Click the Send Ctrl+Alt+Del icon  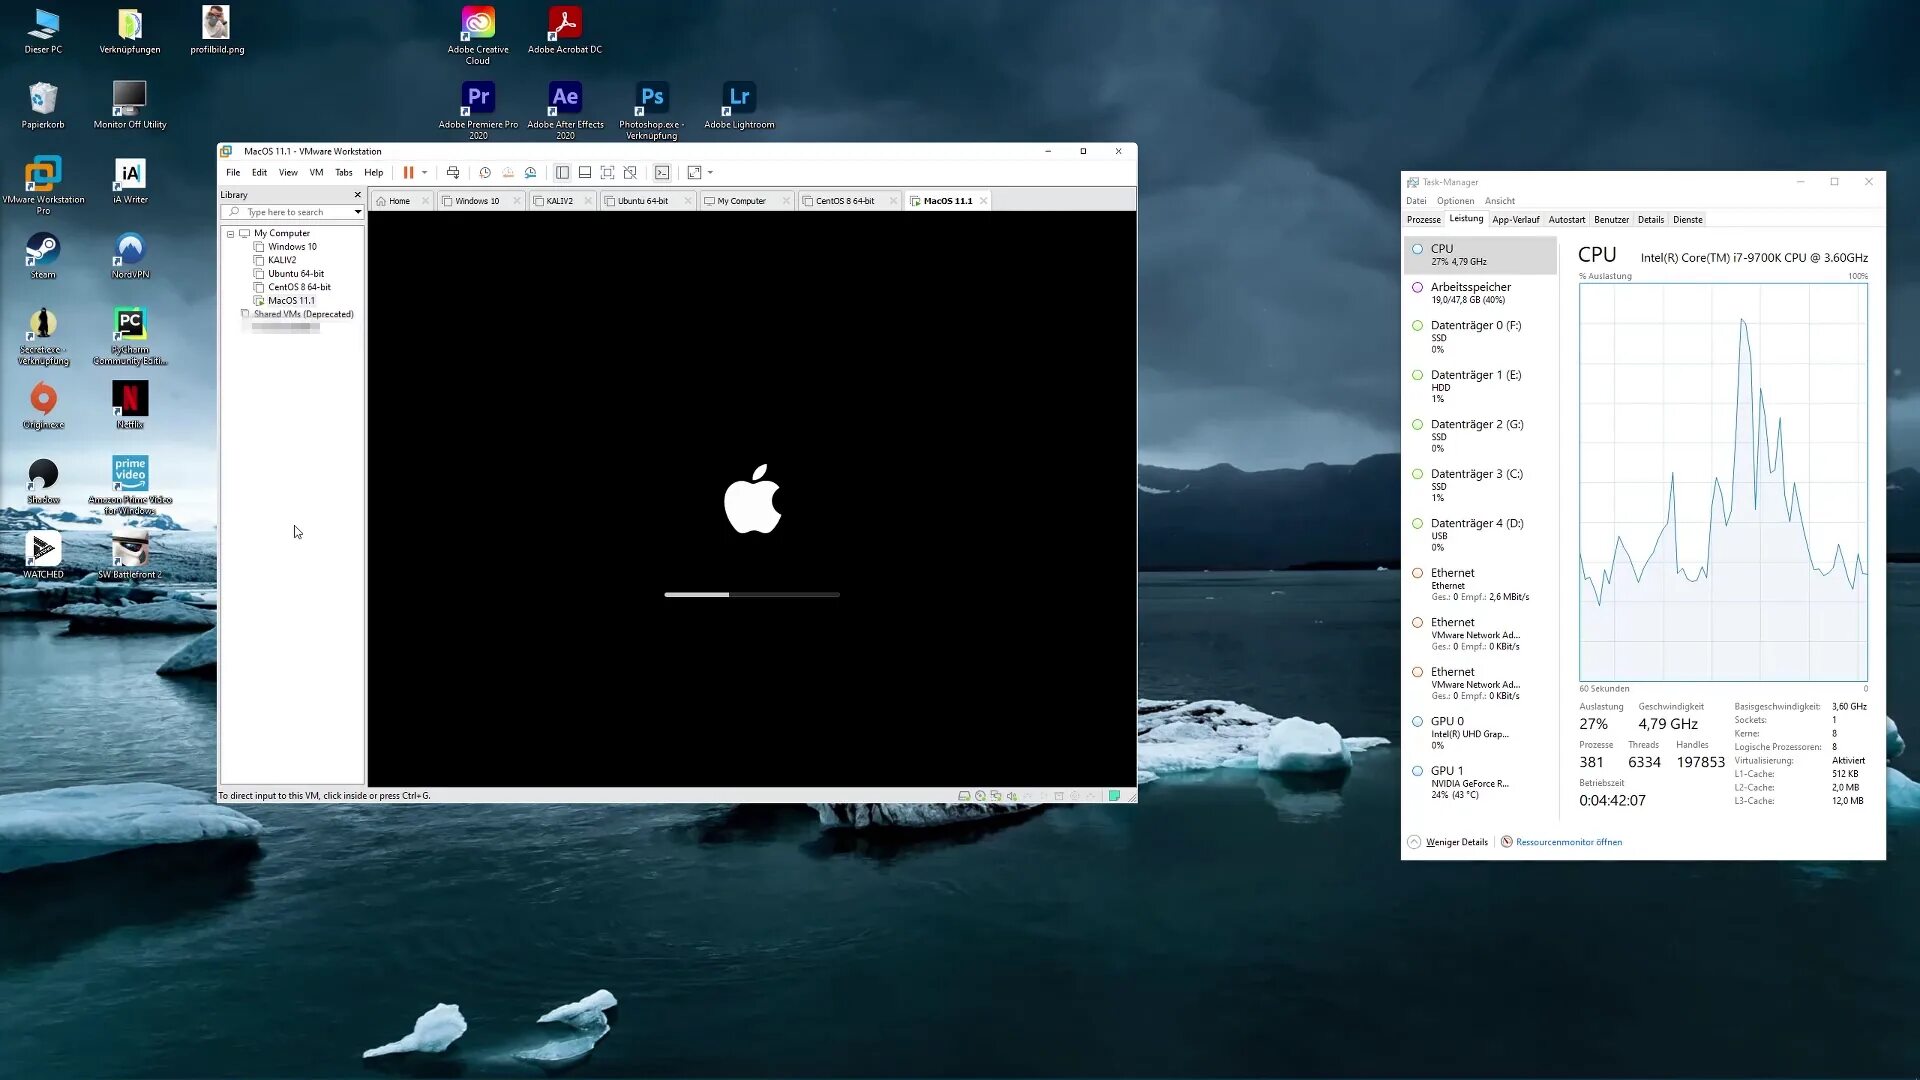pos(453,173)
